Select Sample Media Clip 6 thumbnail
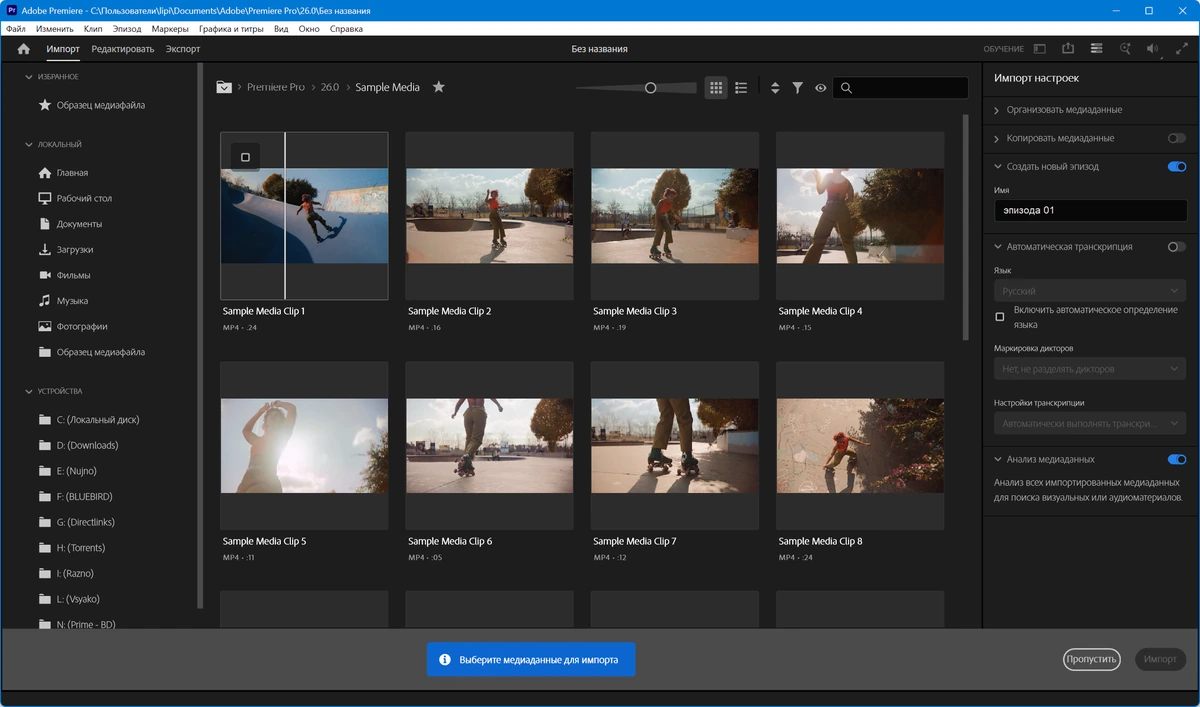This screenshot has width=1200, height=707. coord(489,446)
